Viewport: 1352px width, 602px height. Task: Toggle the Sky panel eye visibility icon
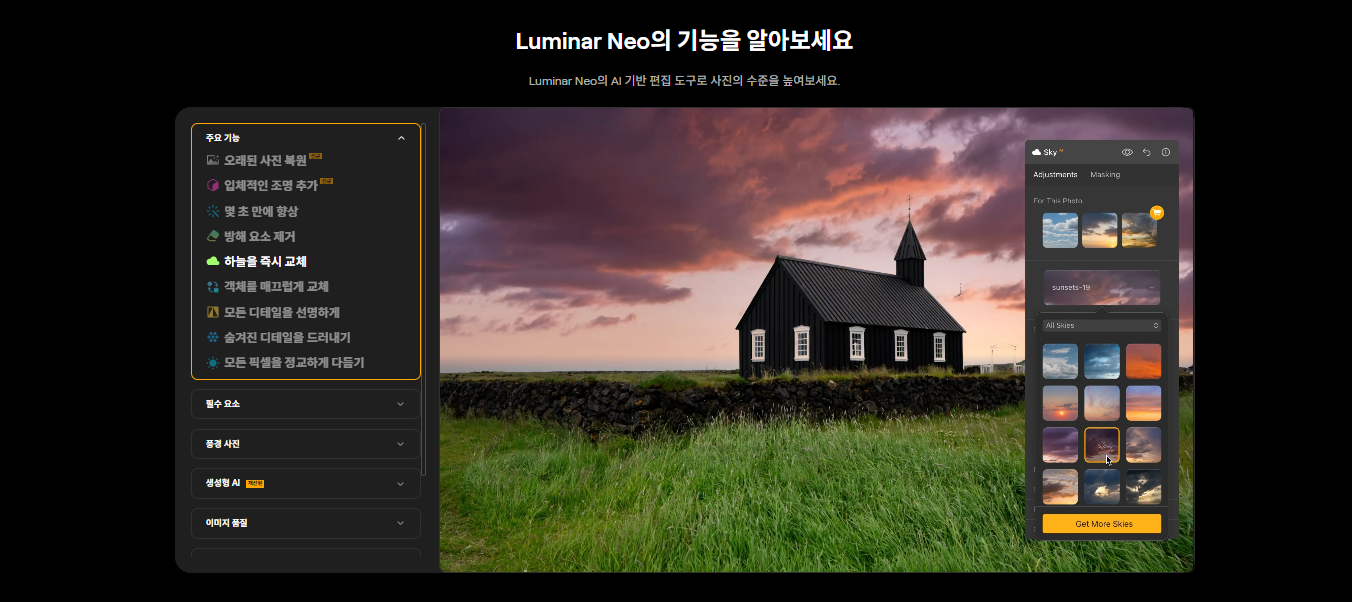tap(1127, 152)
